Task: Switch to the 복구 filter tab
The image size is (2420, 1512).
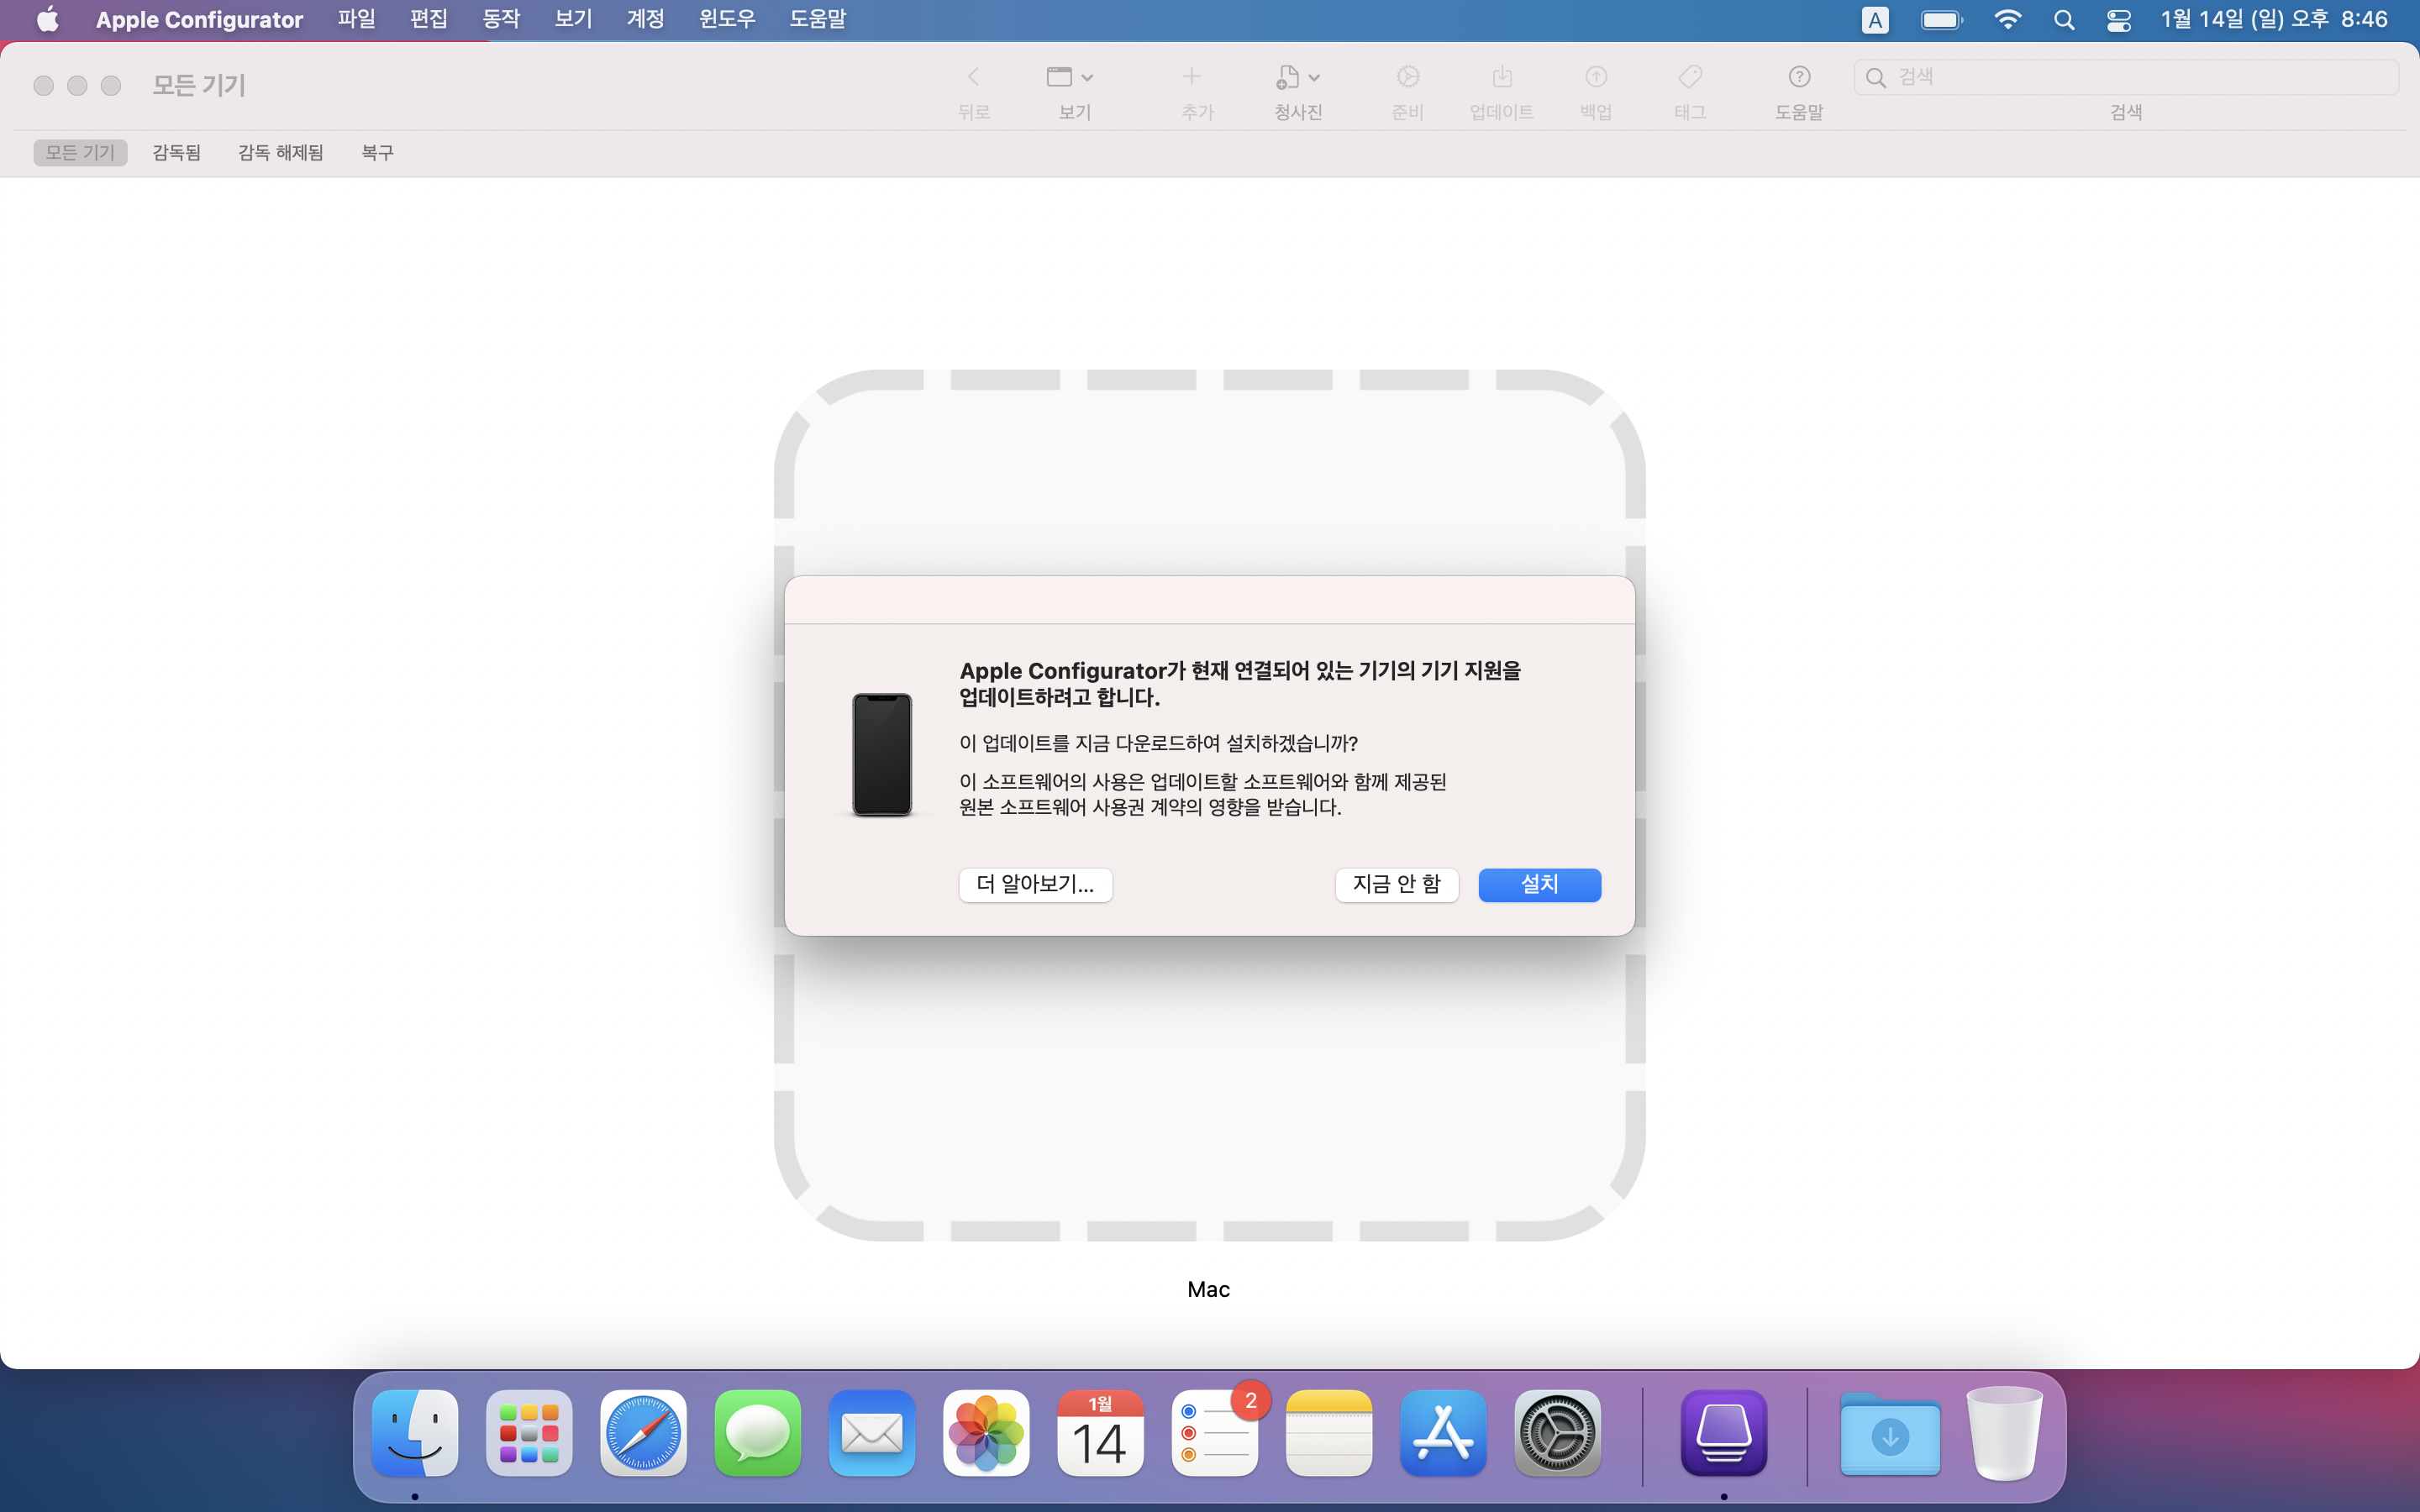Action: pos(377,152)
